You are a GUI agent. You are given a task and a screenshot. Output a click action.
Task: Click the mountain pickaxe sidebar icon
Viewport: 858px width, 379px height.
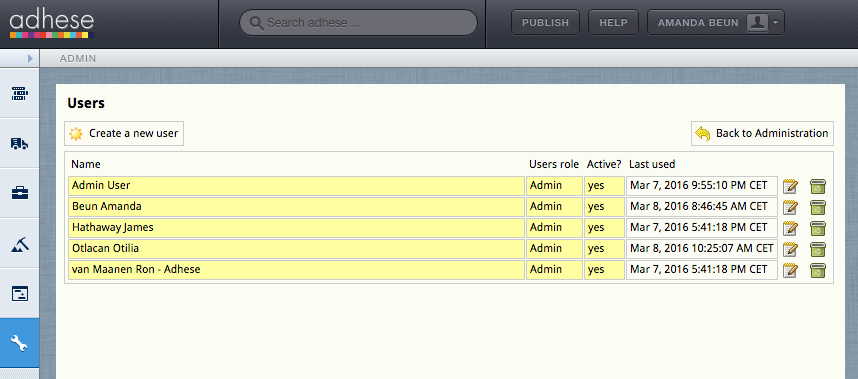point(19,243)
